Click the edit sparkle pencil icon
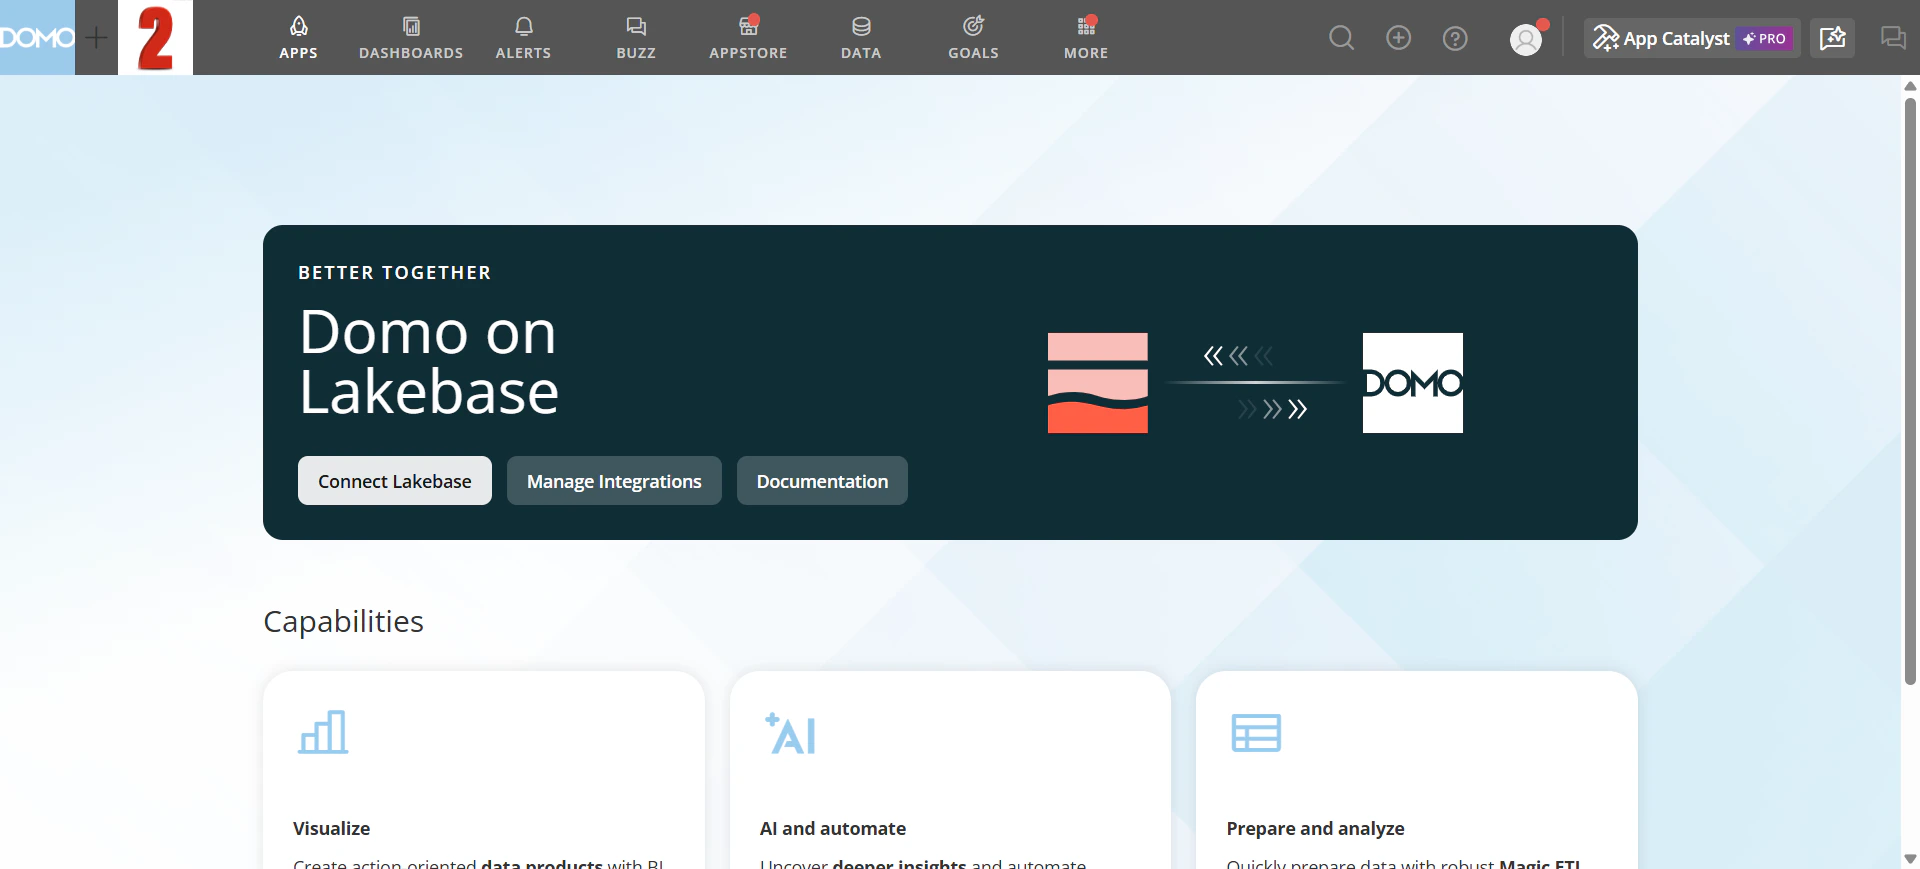 coord(1832,38)
